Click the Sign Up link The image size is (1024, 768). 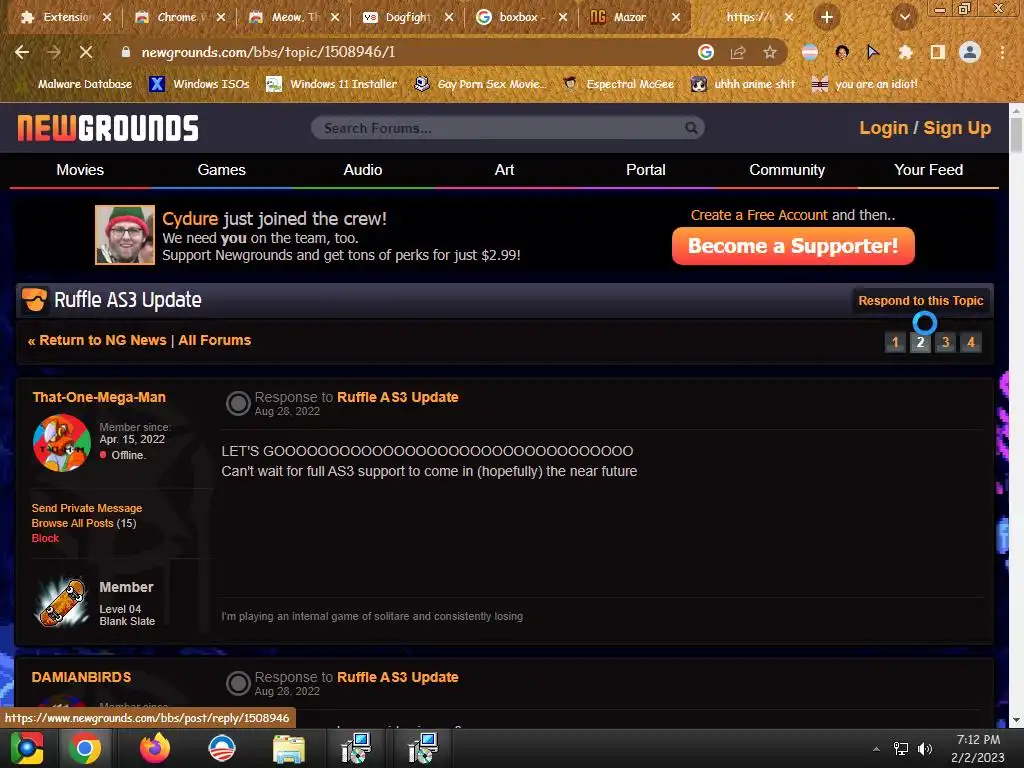pyautogui.click(x=957, y=128)
